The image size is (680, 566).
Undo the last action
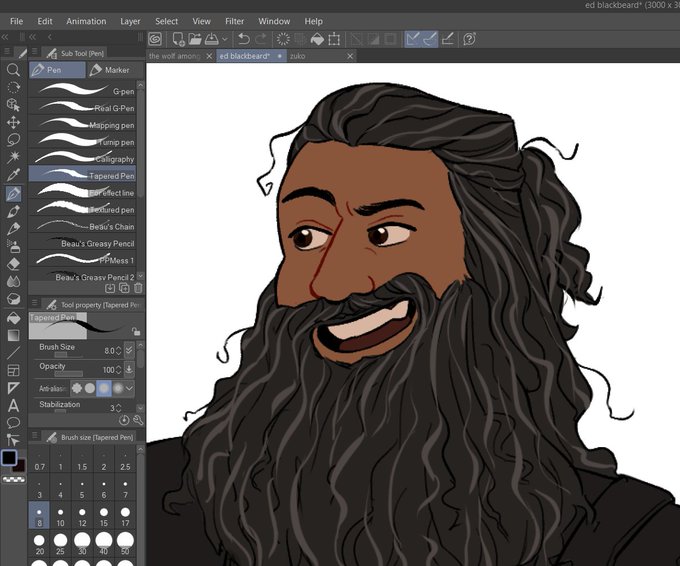coord(244,39)
